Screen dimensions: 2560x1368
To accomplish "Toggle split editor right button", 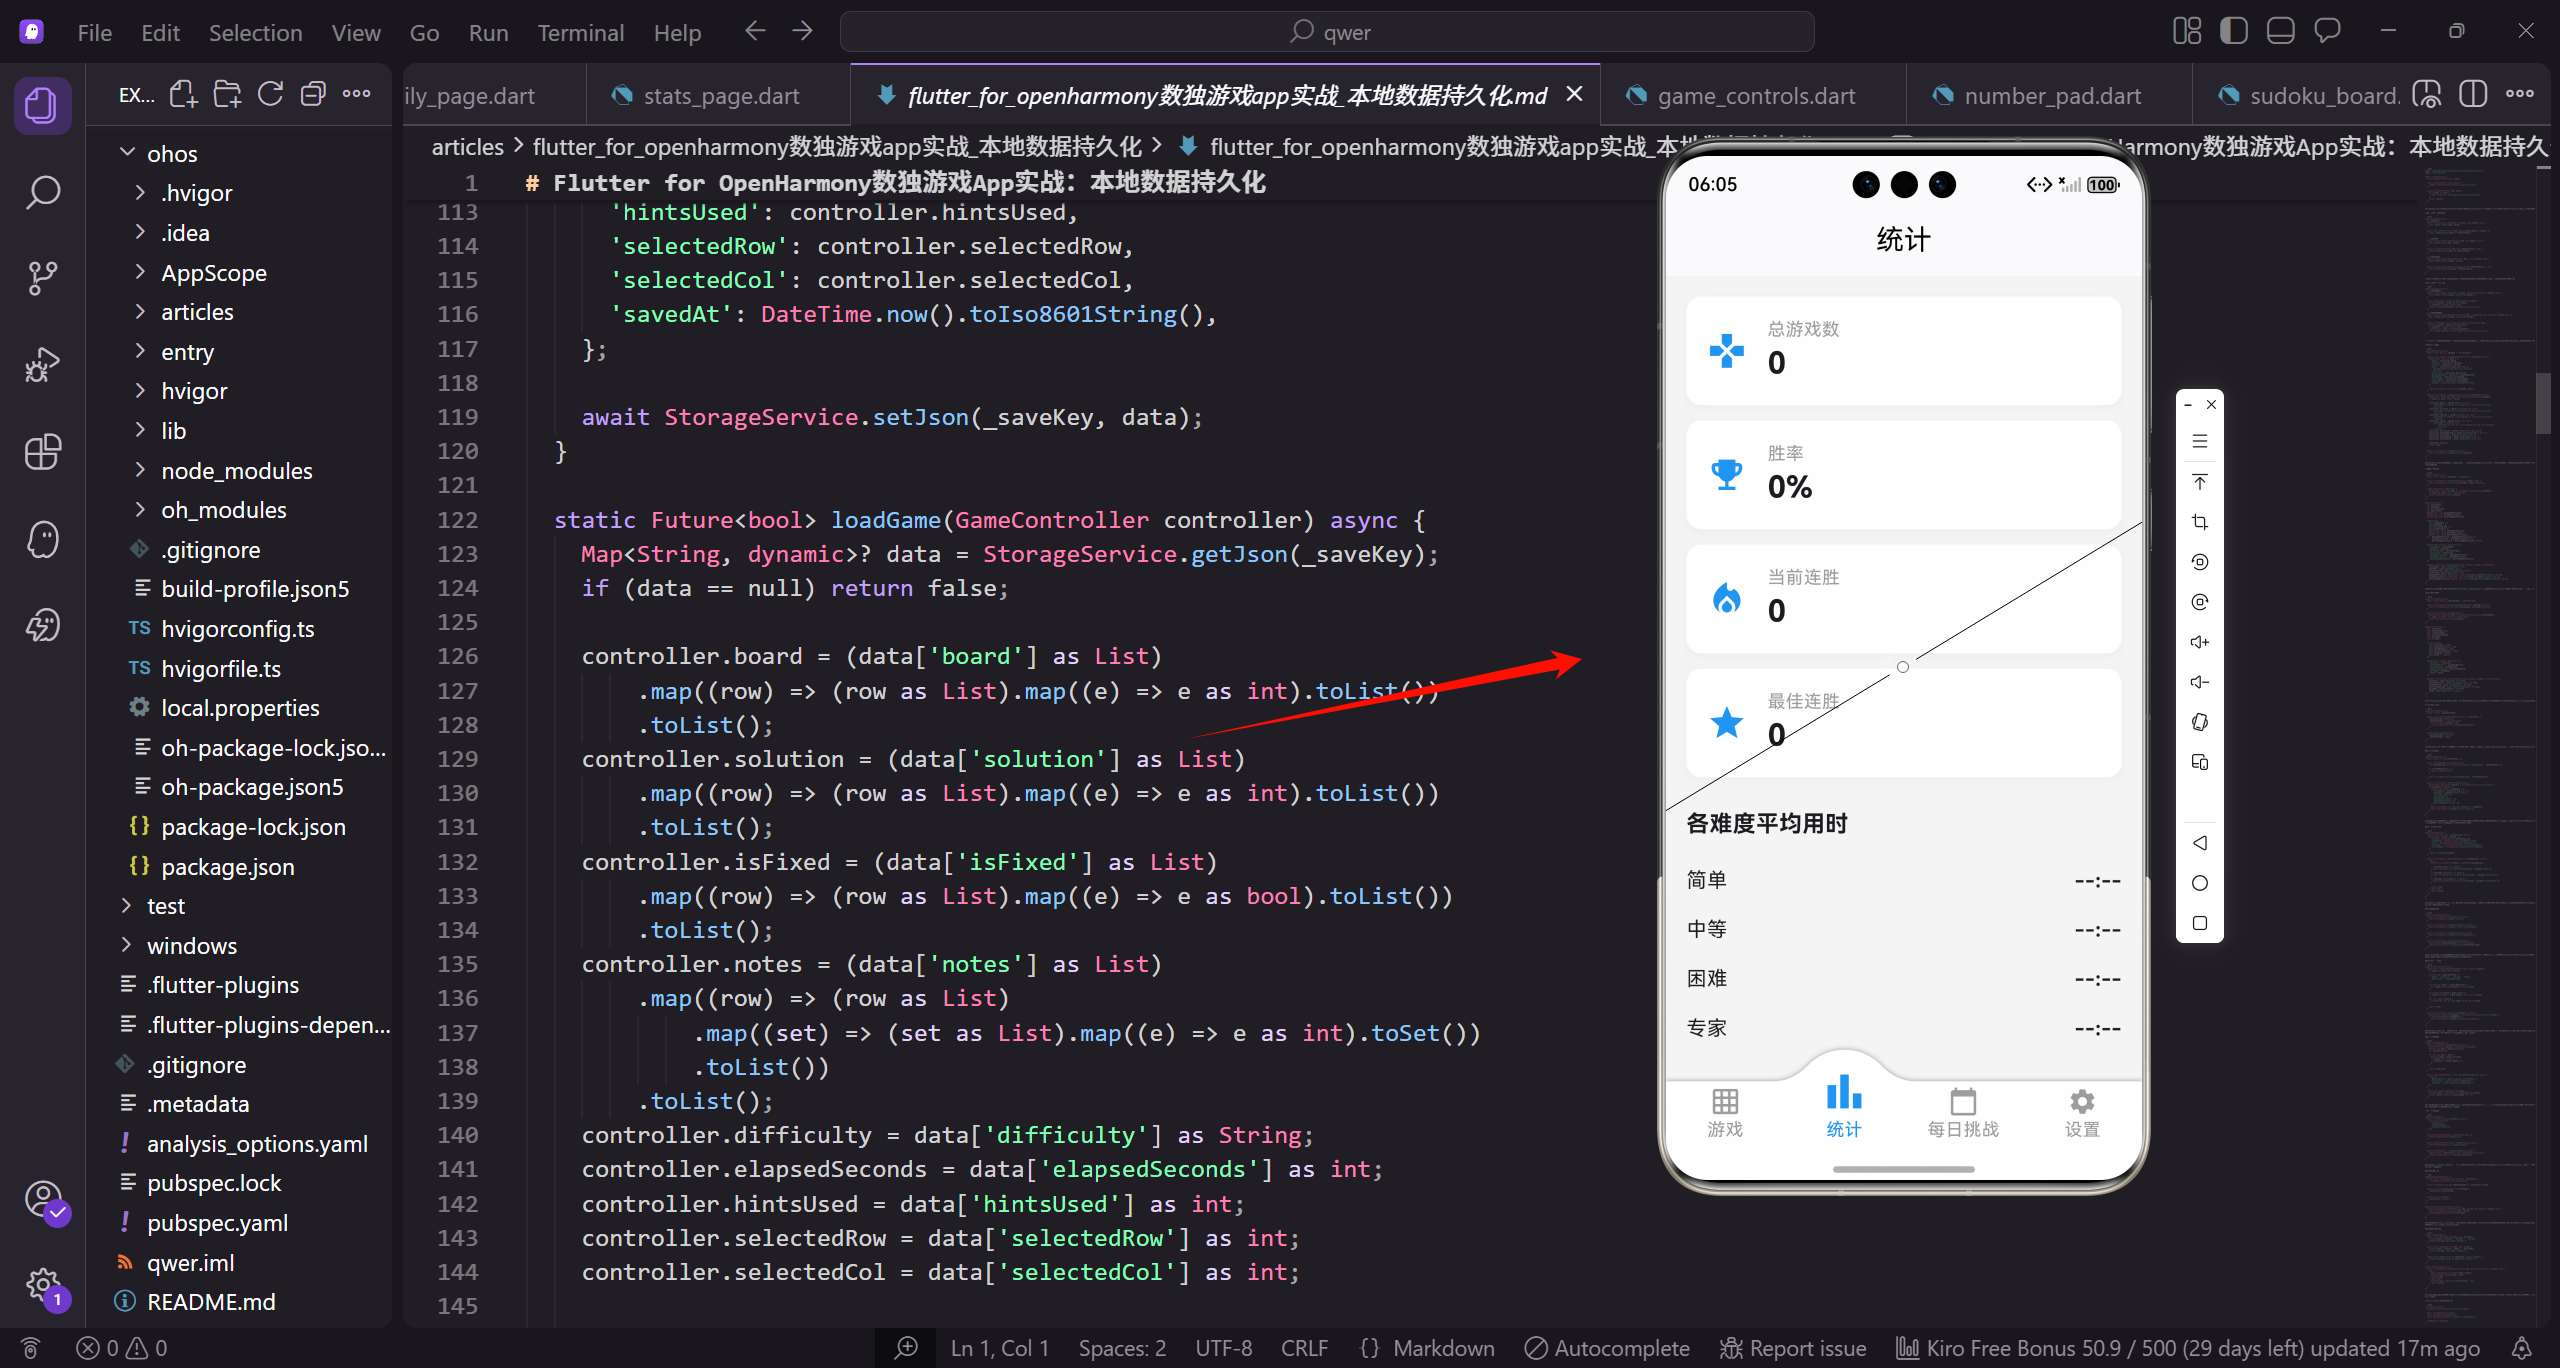I will coord(2472,95).
